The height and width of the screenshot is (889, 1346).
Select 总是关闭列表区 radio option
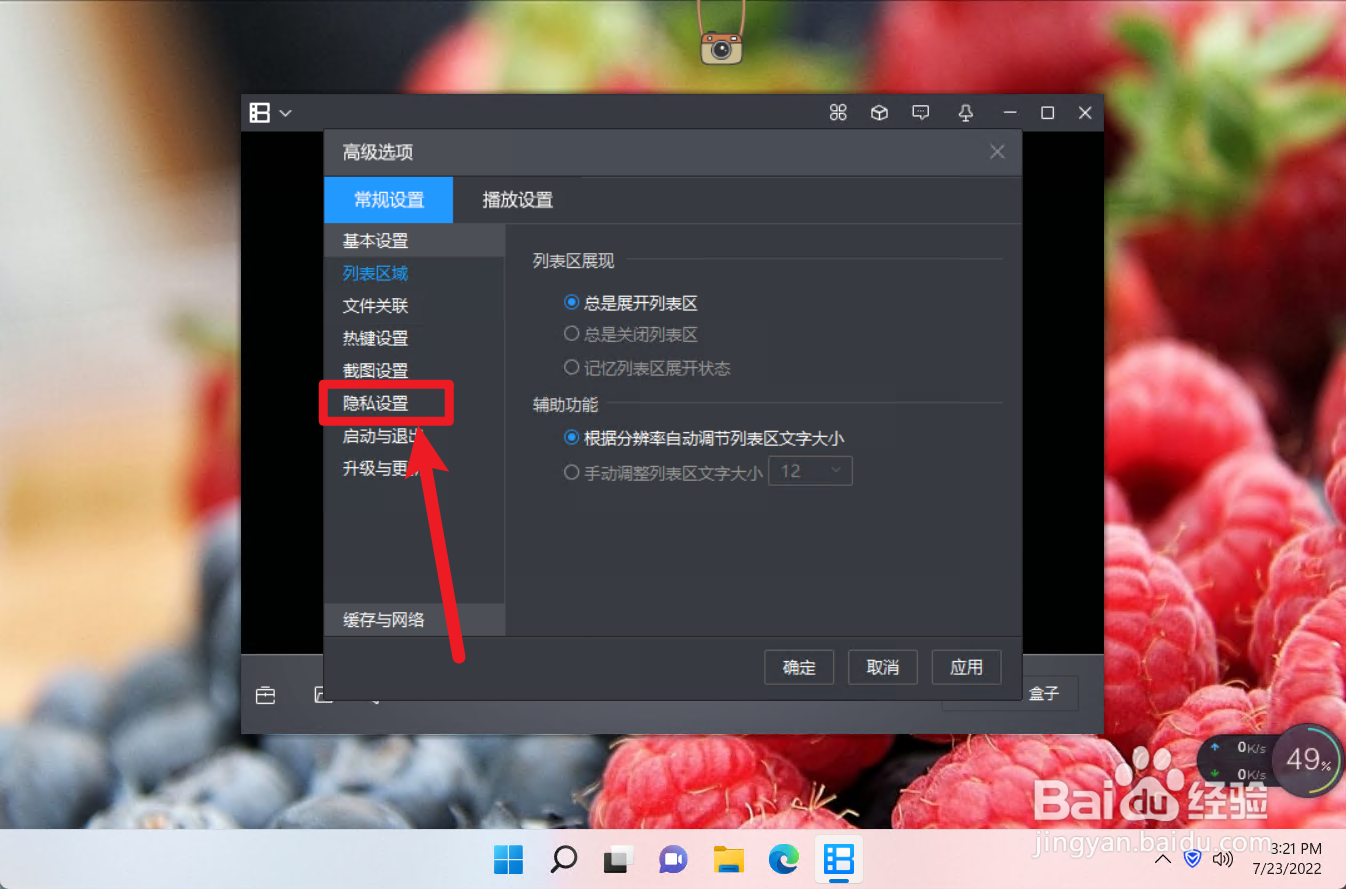coord(631,334)
